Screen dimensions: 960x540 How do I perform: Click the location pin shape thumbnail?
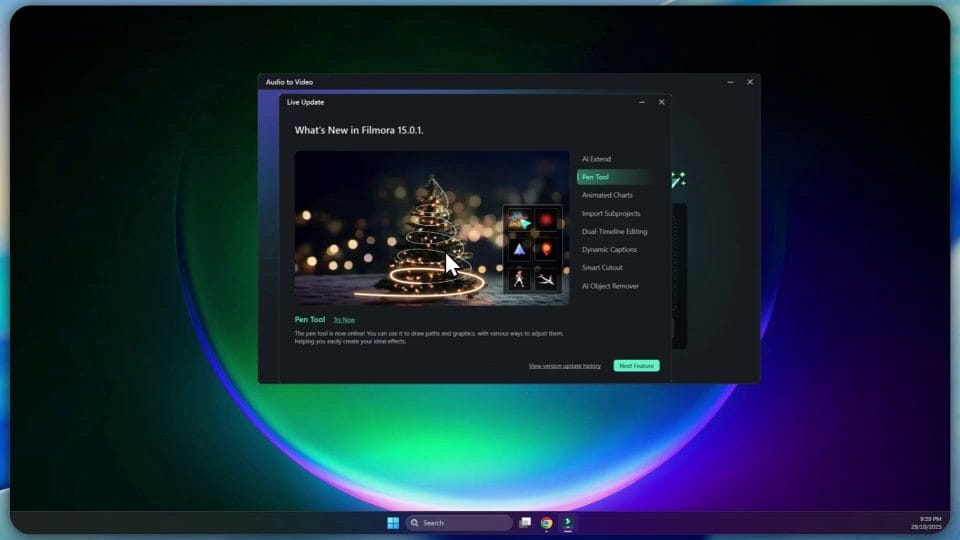[546, 249]
